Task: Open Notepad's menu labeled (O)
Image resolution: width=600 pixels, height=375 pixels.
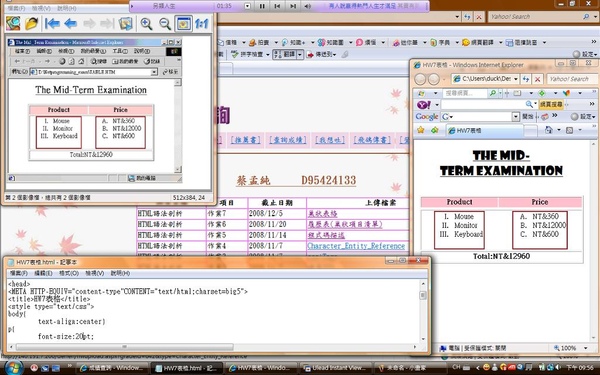Action: point(69,273)
